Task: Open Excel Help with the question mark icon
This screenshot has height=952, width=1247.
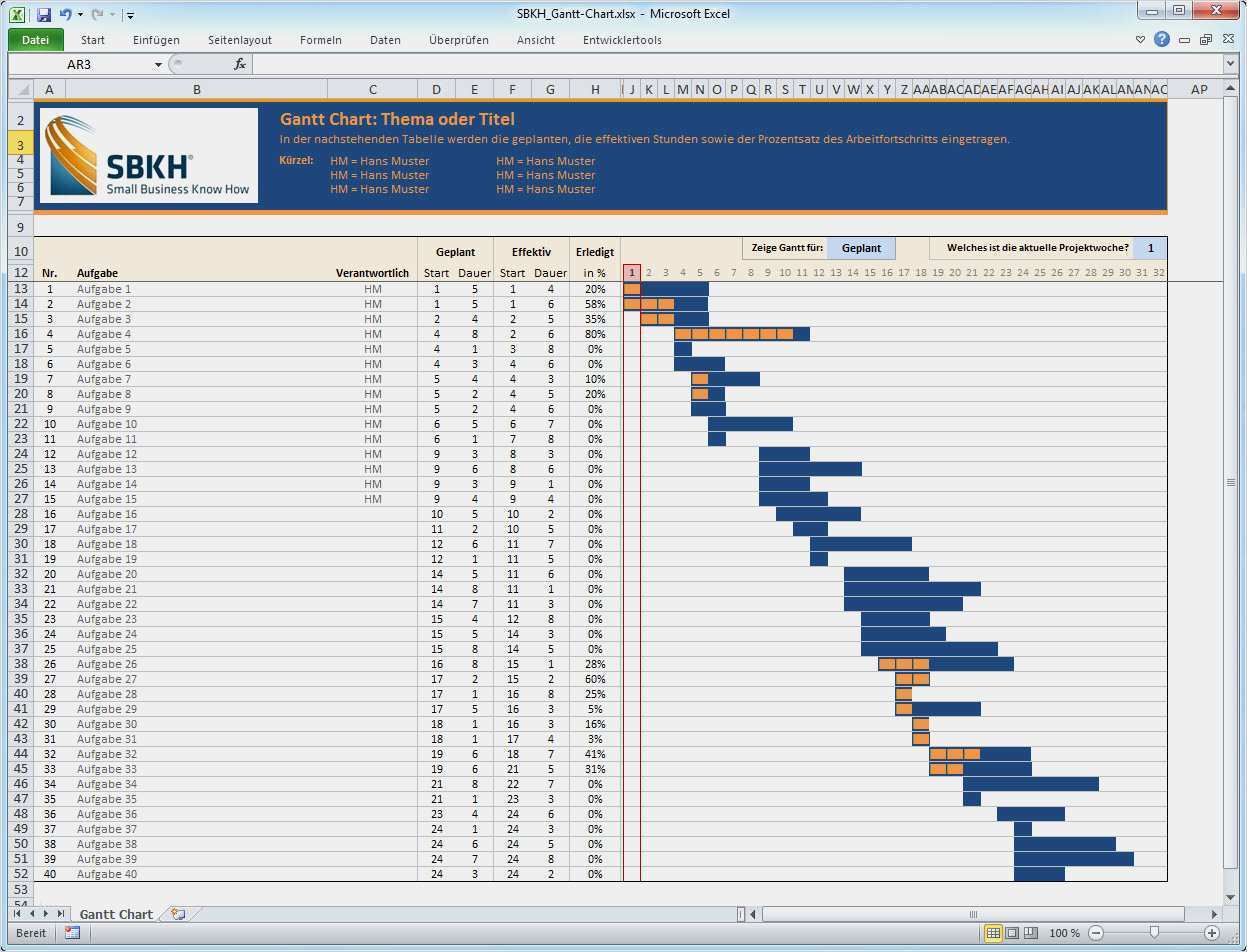Action: click(x=1161, y=40)
